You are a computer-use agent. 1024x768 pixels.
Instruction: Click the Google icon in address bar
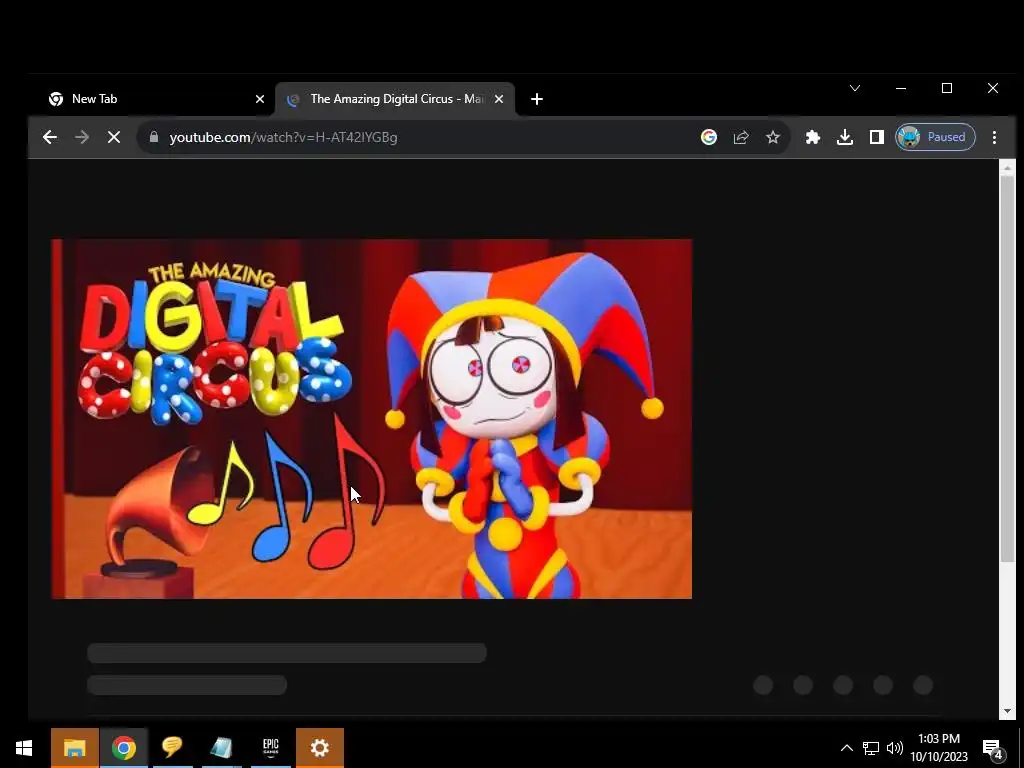(x=709, y=137)
